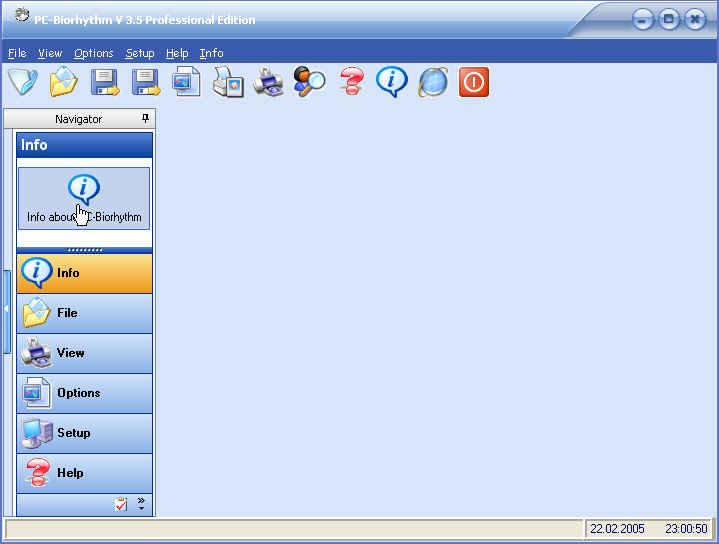This screenshot has height=544, width=719.
Task: Select the Info navigator section
Action: coord(84,273)
